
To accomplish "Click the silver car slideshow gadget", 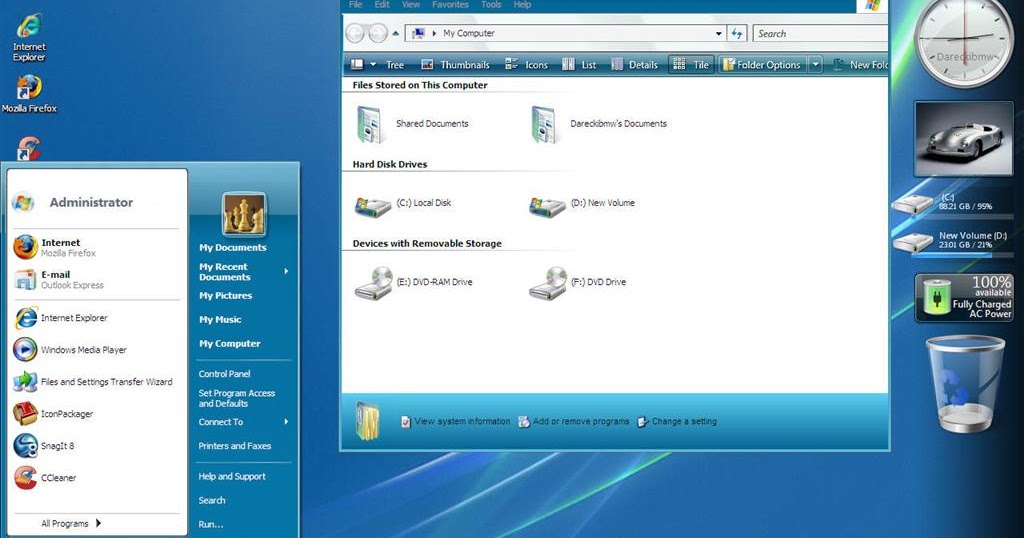I will 964,139.
